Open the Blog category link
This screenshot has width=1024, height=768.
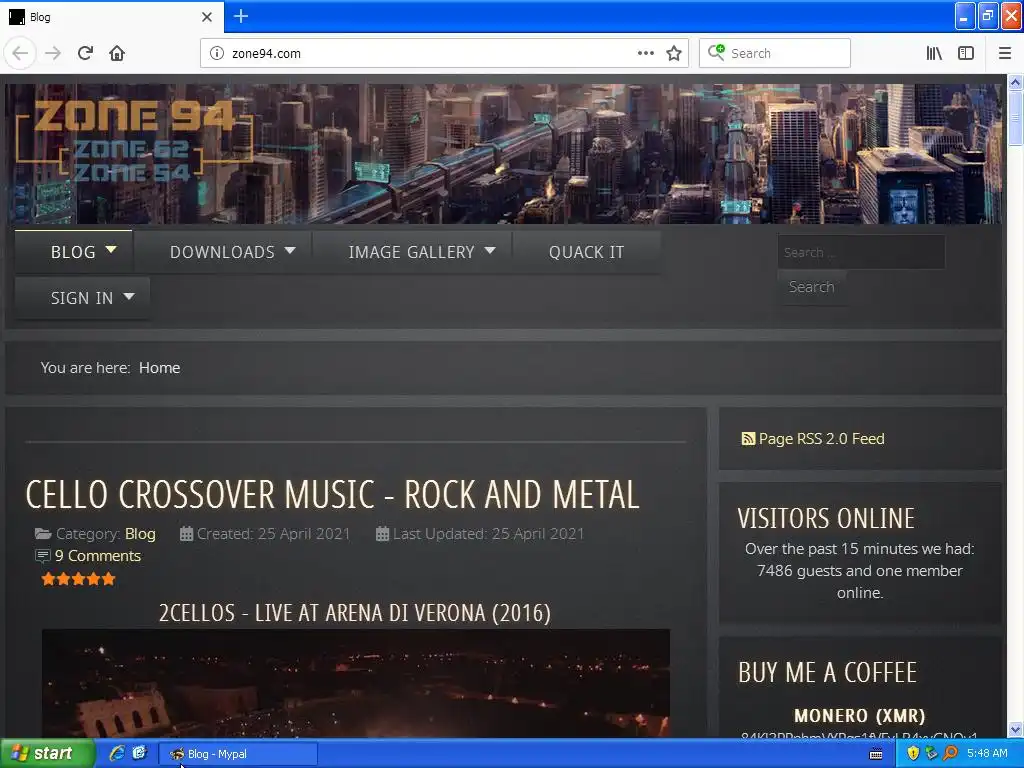[140, 534]
